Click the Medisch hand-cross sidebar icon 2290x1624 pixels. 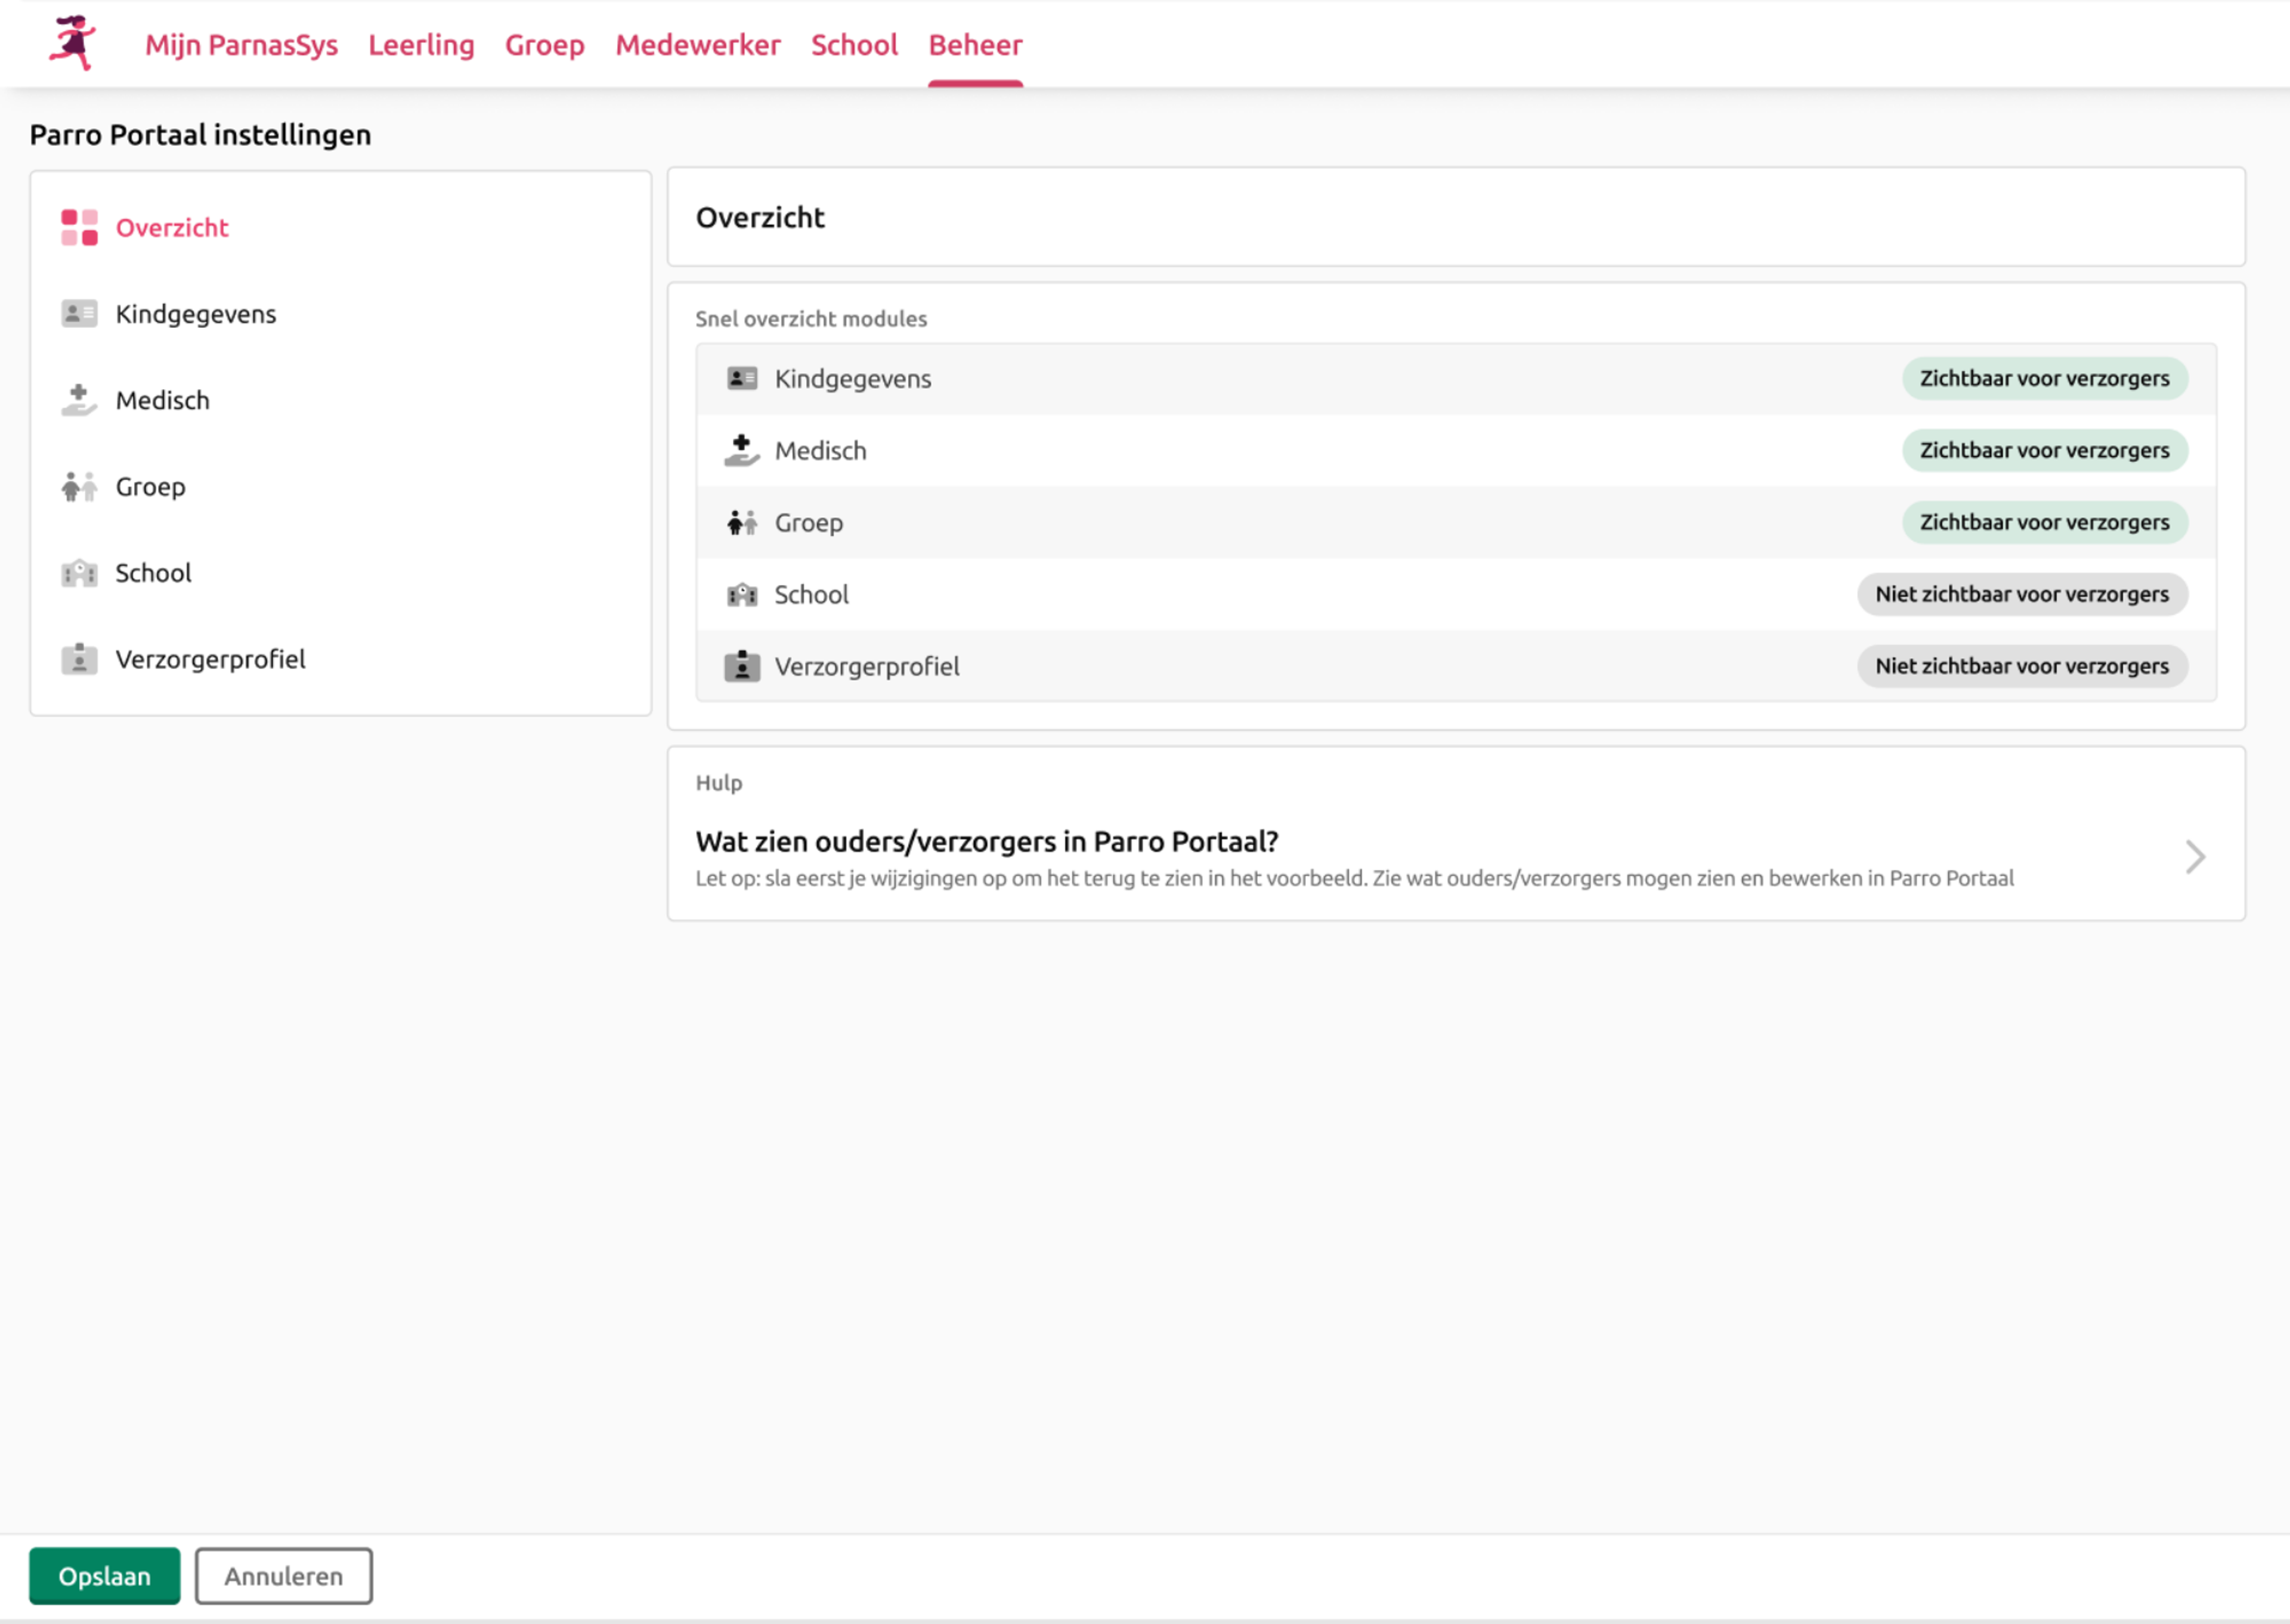(79, 400)
